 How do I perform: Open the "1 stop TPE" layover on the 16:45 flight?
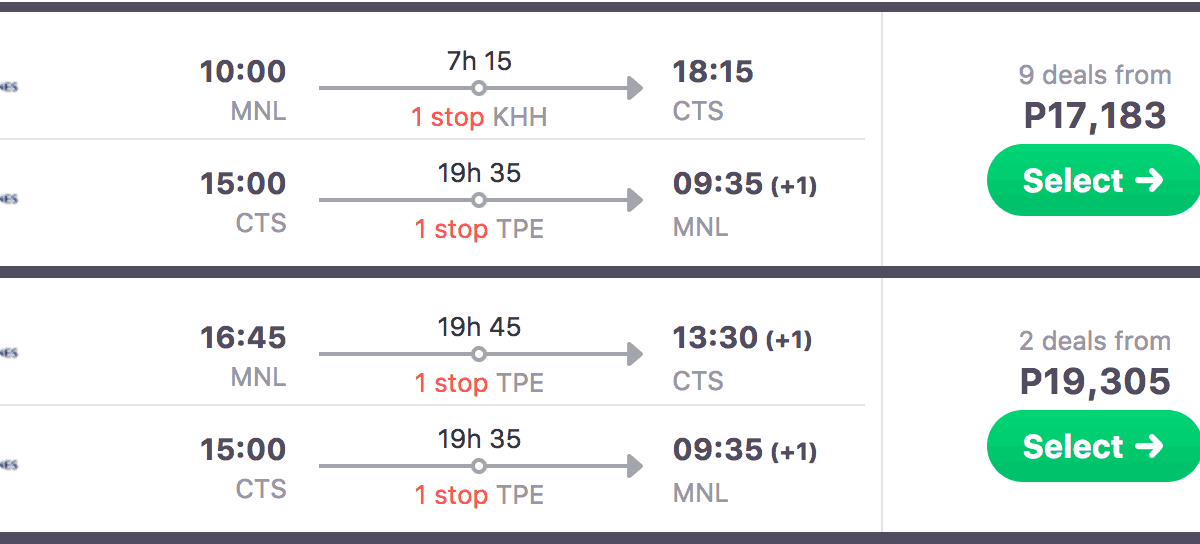(x=479, y=384)
